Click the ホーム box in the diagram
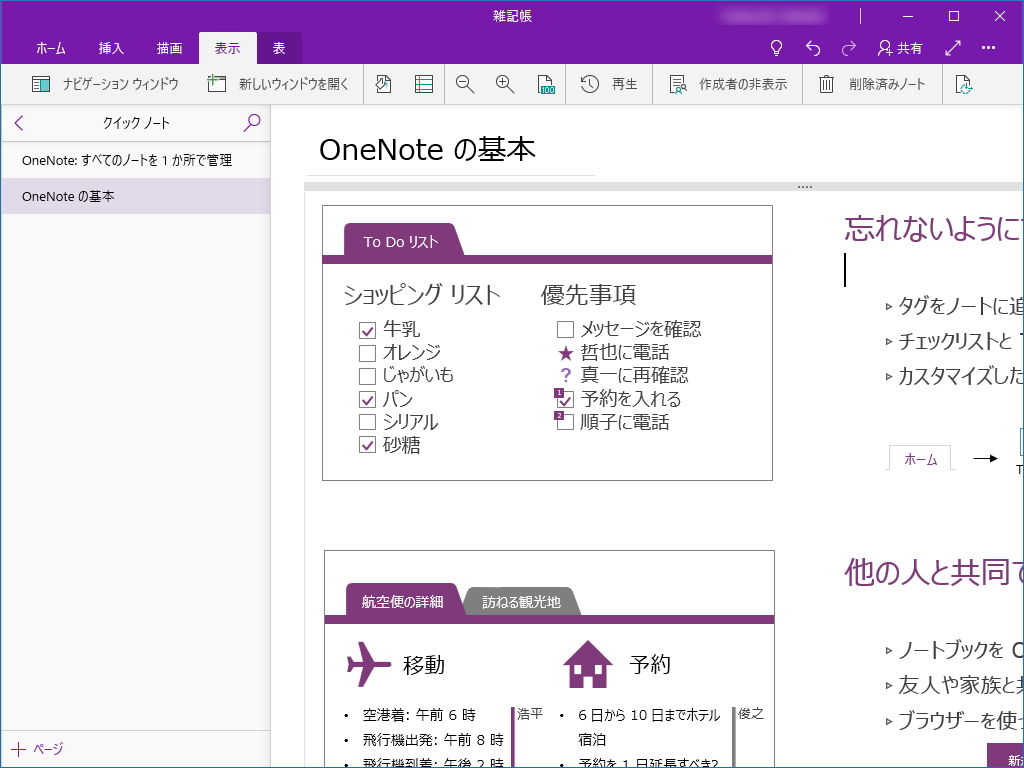 pos(920,459)
